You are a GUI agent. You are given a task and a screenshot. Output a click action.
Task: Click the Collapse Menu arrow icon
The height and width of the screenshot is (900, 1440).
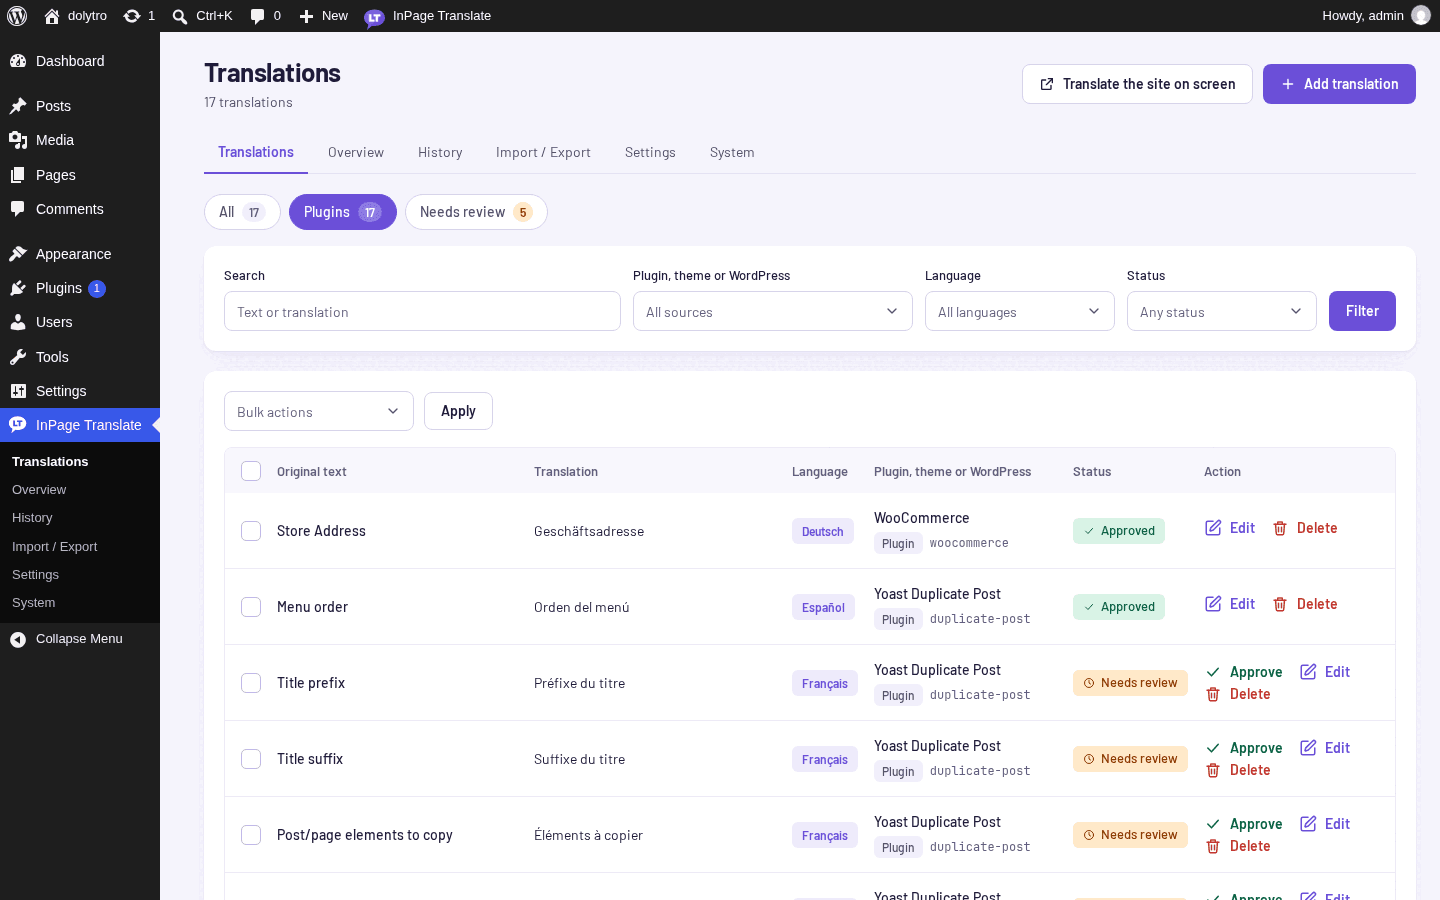click(18, 639)
